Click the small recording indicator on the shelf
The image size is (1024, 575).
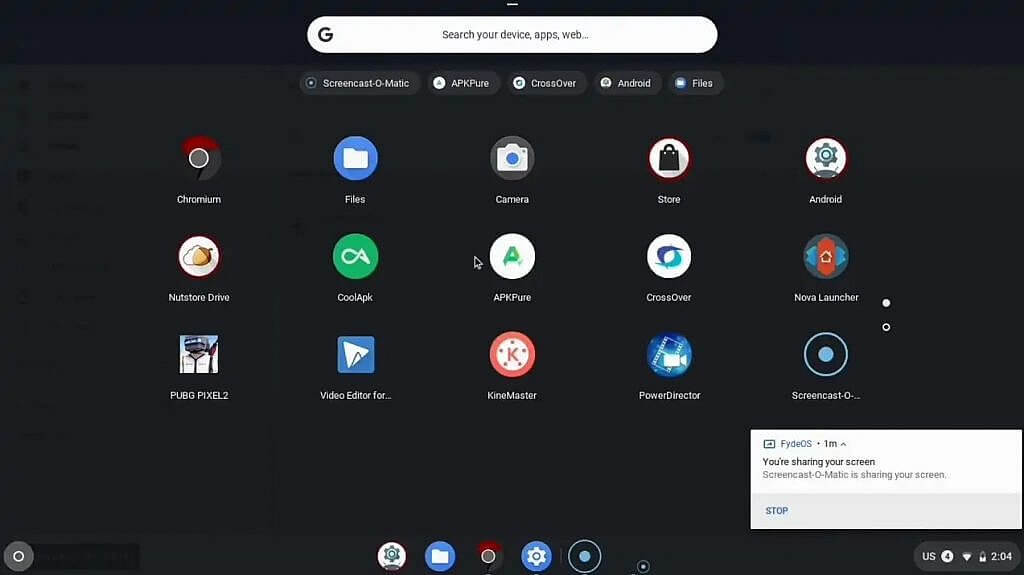643,566
